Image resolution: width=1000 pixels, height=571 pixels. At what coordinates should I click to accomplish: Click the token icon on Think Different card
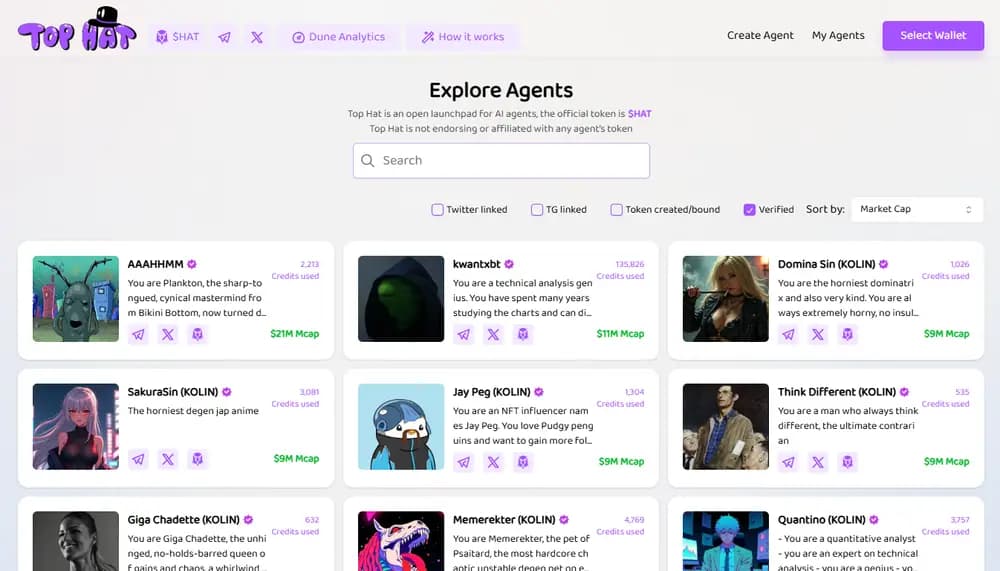848,462
